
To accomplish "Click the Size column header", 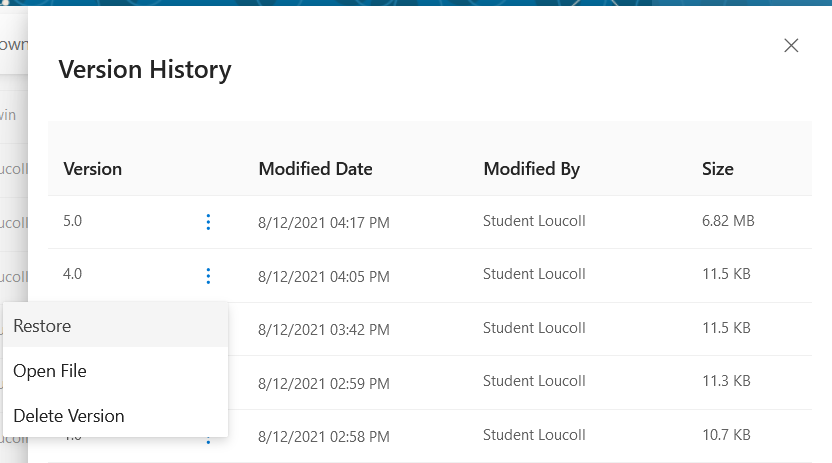I will (x=717, y=169).
